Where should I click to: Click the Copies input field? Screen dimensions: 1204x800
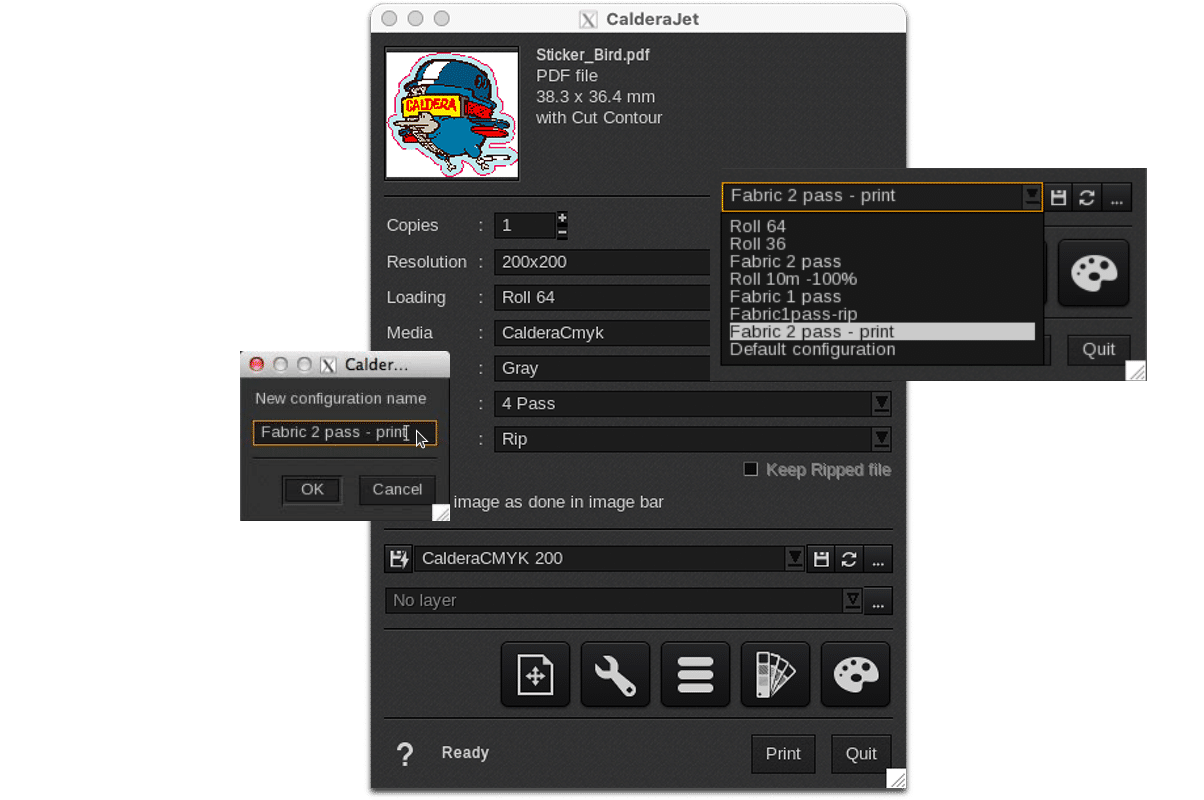[x=524, y=226]
